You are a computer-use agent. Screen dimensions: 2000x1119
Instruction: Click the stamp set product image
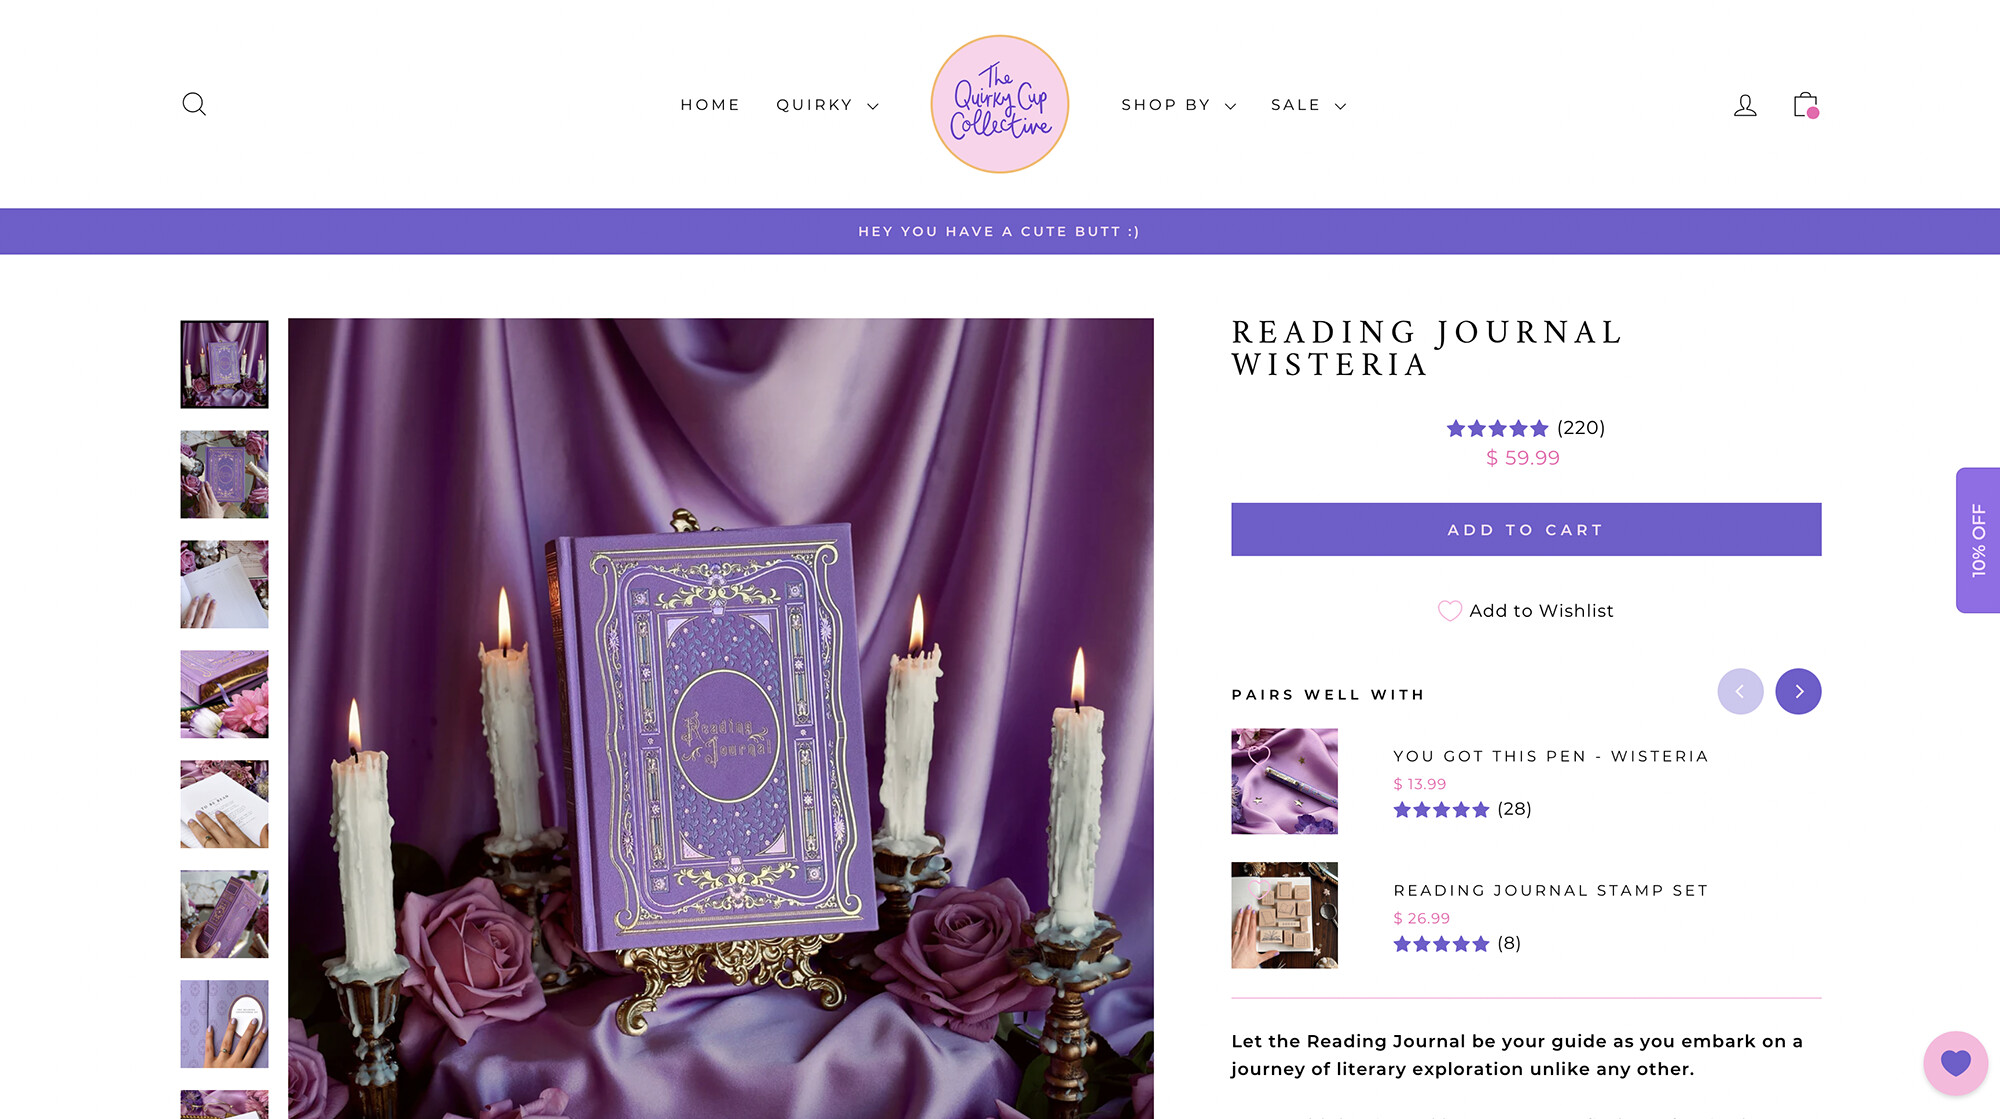click(x=1284, y=915)
